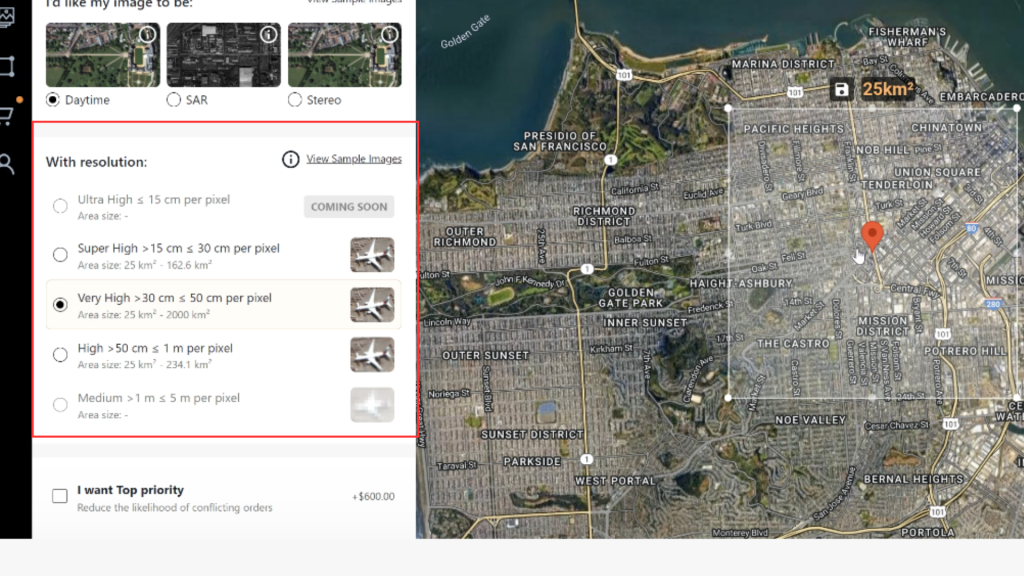Viewport: 1024px width, 576px height.
Task: Click Mission District map label
Action: tap(883, 326)
